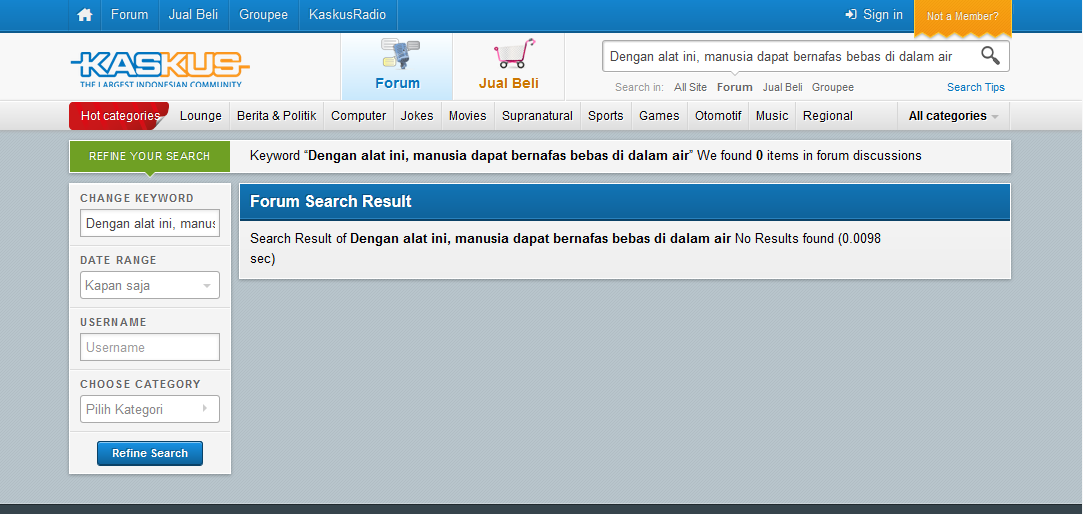Click the Kaskus logo
Image resolution: width=1083 pixels, height=514 pixels.
point(160,69)
